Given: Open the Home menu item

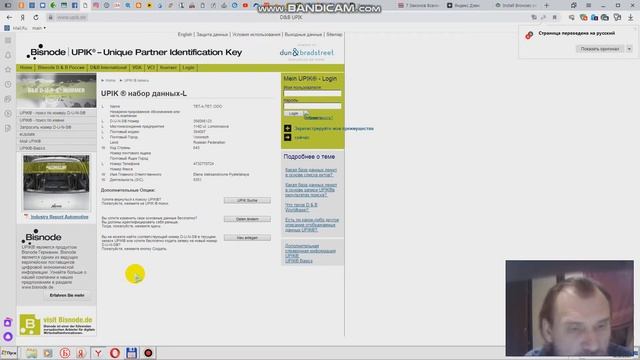Looking at the screenshot, I should [x=26, y=68].
